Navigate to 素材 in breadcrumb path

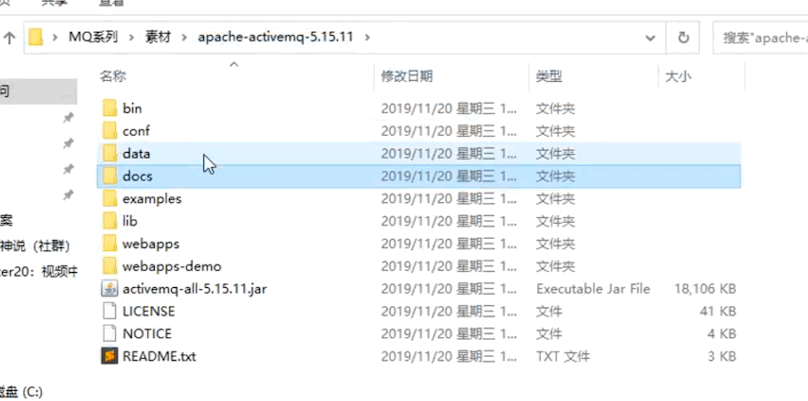(x=159, y=38)
